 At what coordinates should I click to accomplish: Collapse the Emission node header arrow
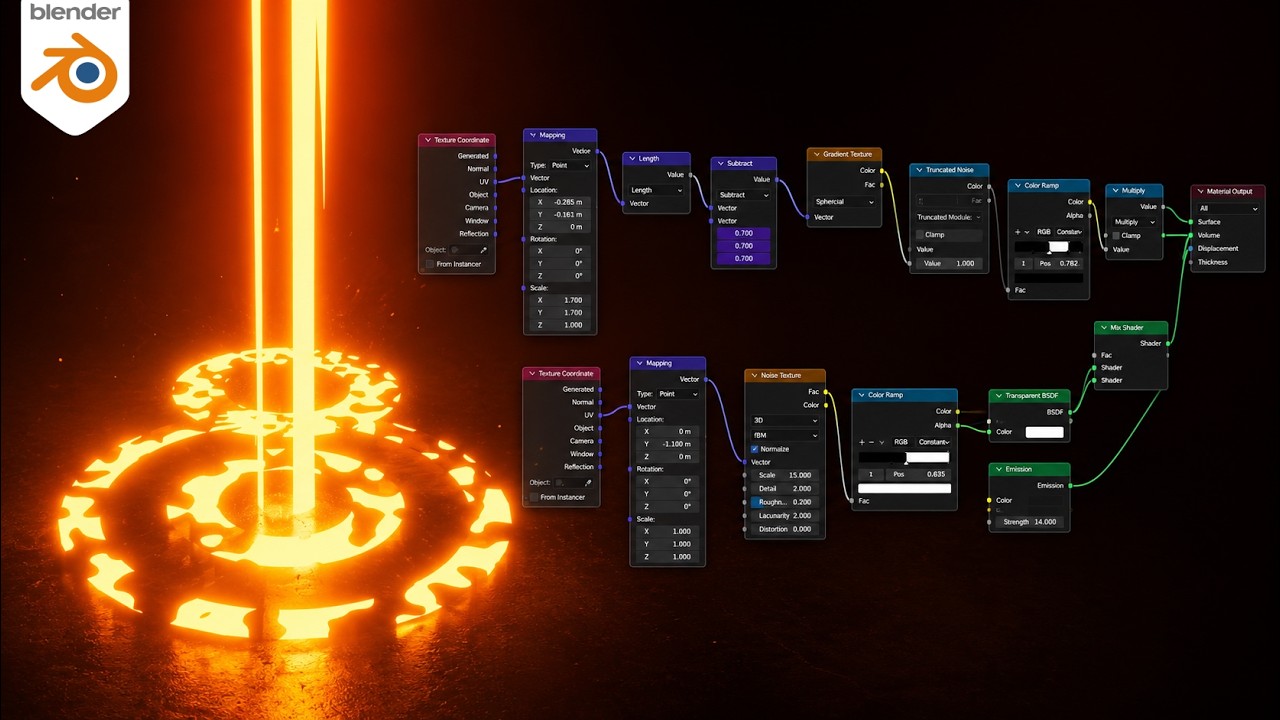[998, 469]
